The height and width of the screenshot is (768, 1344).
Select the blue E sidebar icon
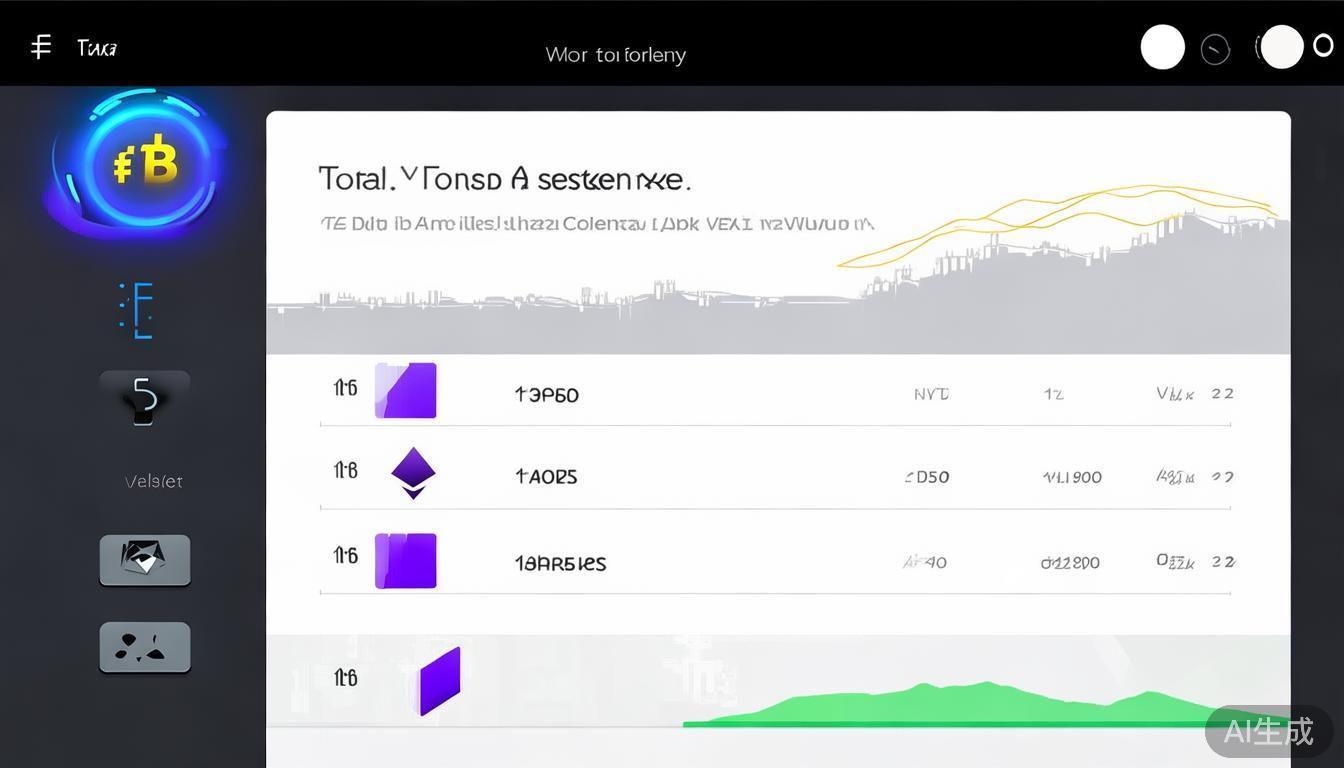(137, 309)
